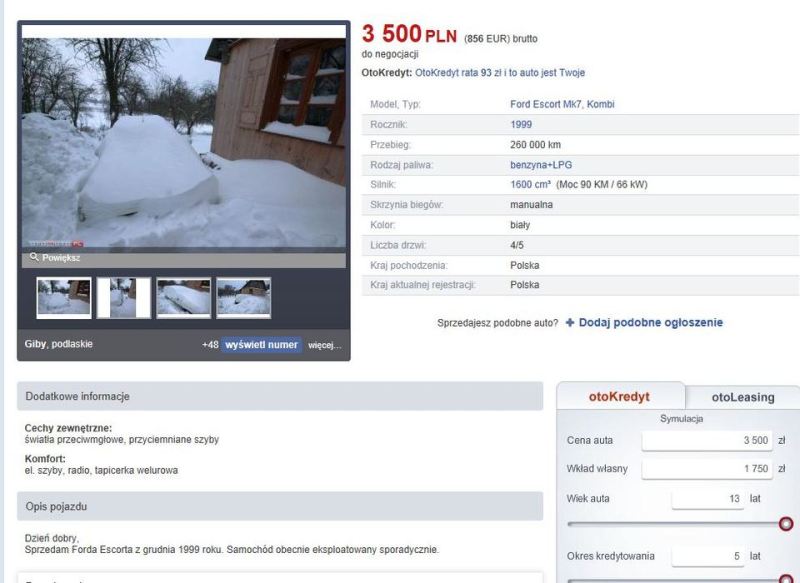Open the first photo thumbnail
The width and height of the screenshot is (800, 583).
tap(63, 297)
